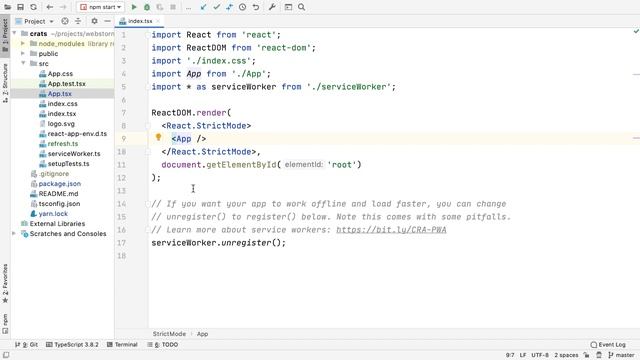Open the Project view dropdown
The height and width of the screenshot is (360, 640).
(x=34, y=21)
